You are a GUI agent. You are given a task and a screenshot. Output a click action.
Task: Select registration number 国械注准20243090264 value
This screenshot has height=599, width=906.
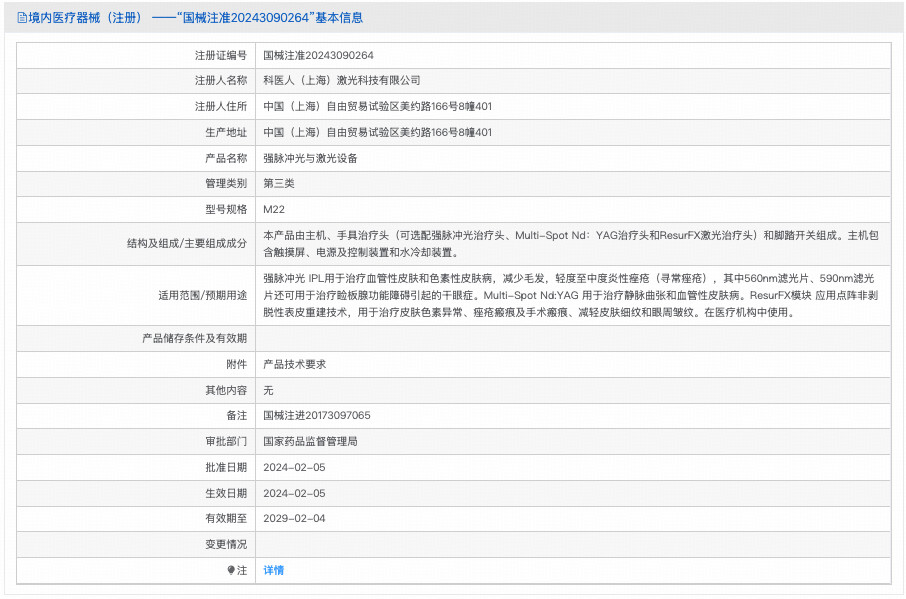pos(318,55)
